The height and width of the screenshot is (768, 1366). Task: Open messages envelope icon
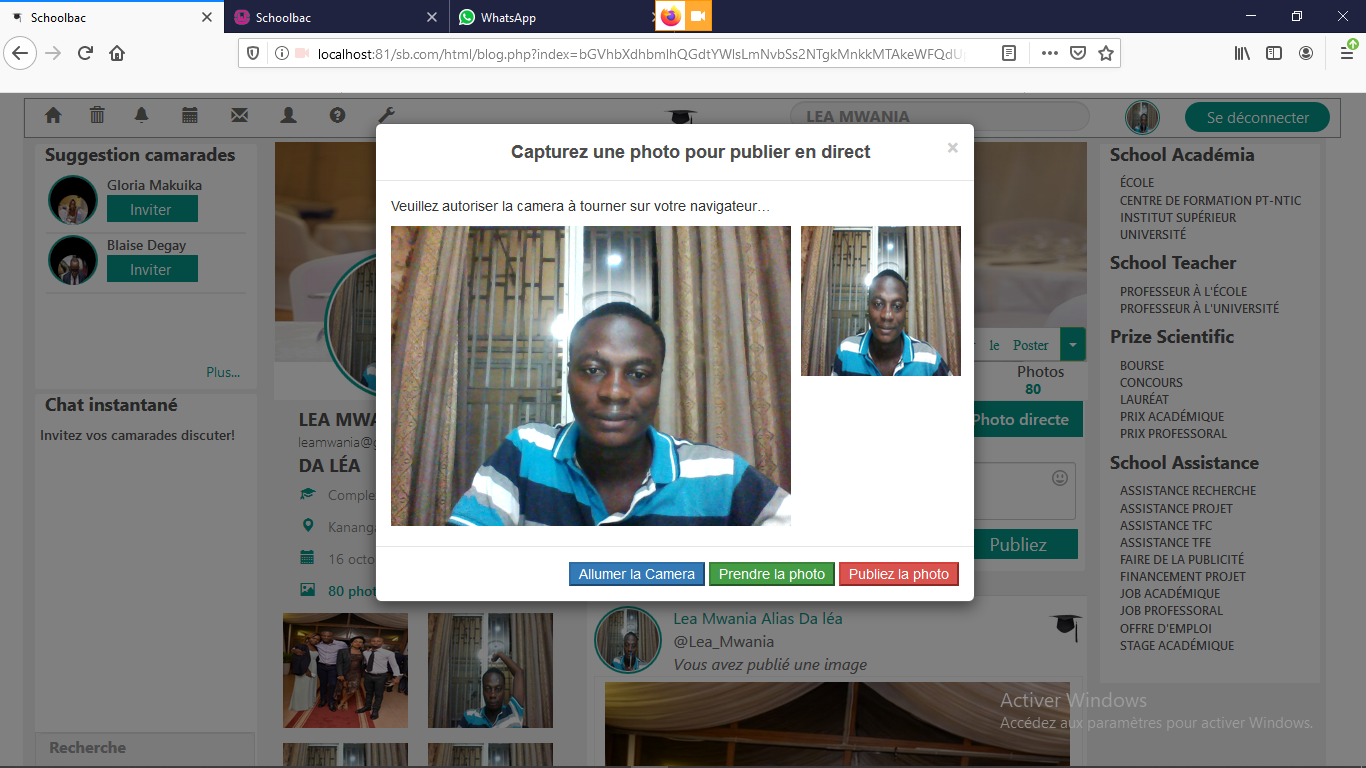click(x=239, y=116)
